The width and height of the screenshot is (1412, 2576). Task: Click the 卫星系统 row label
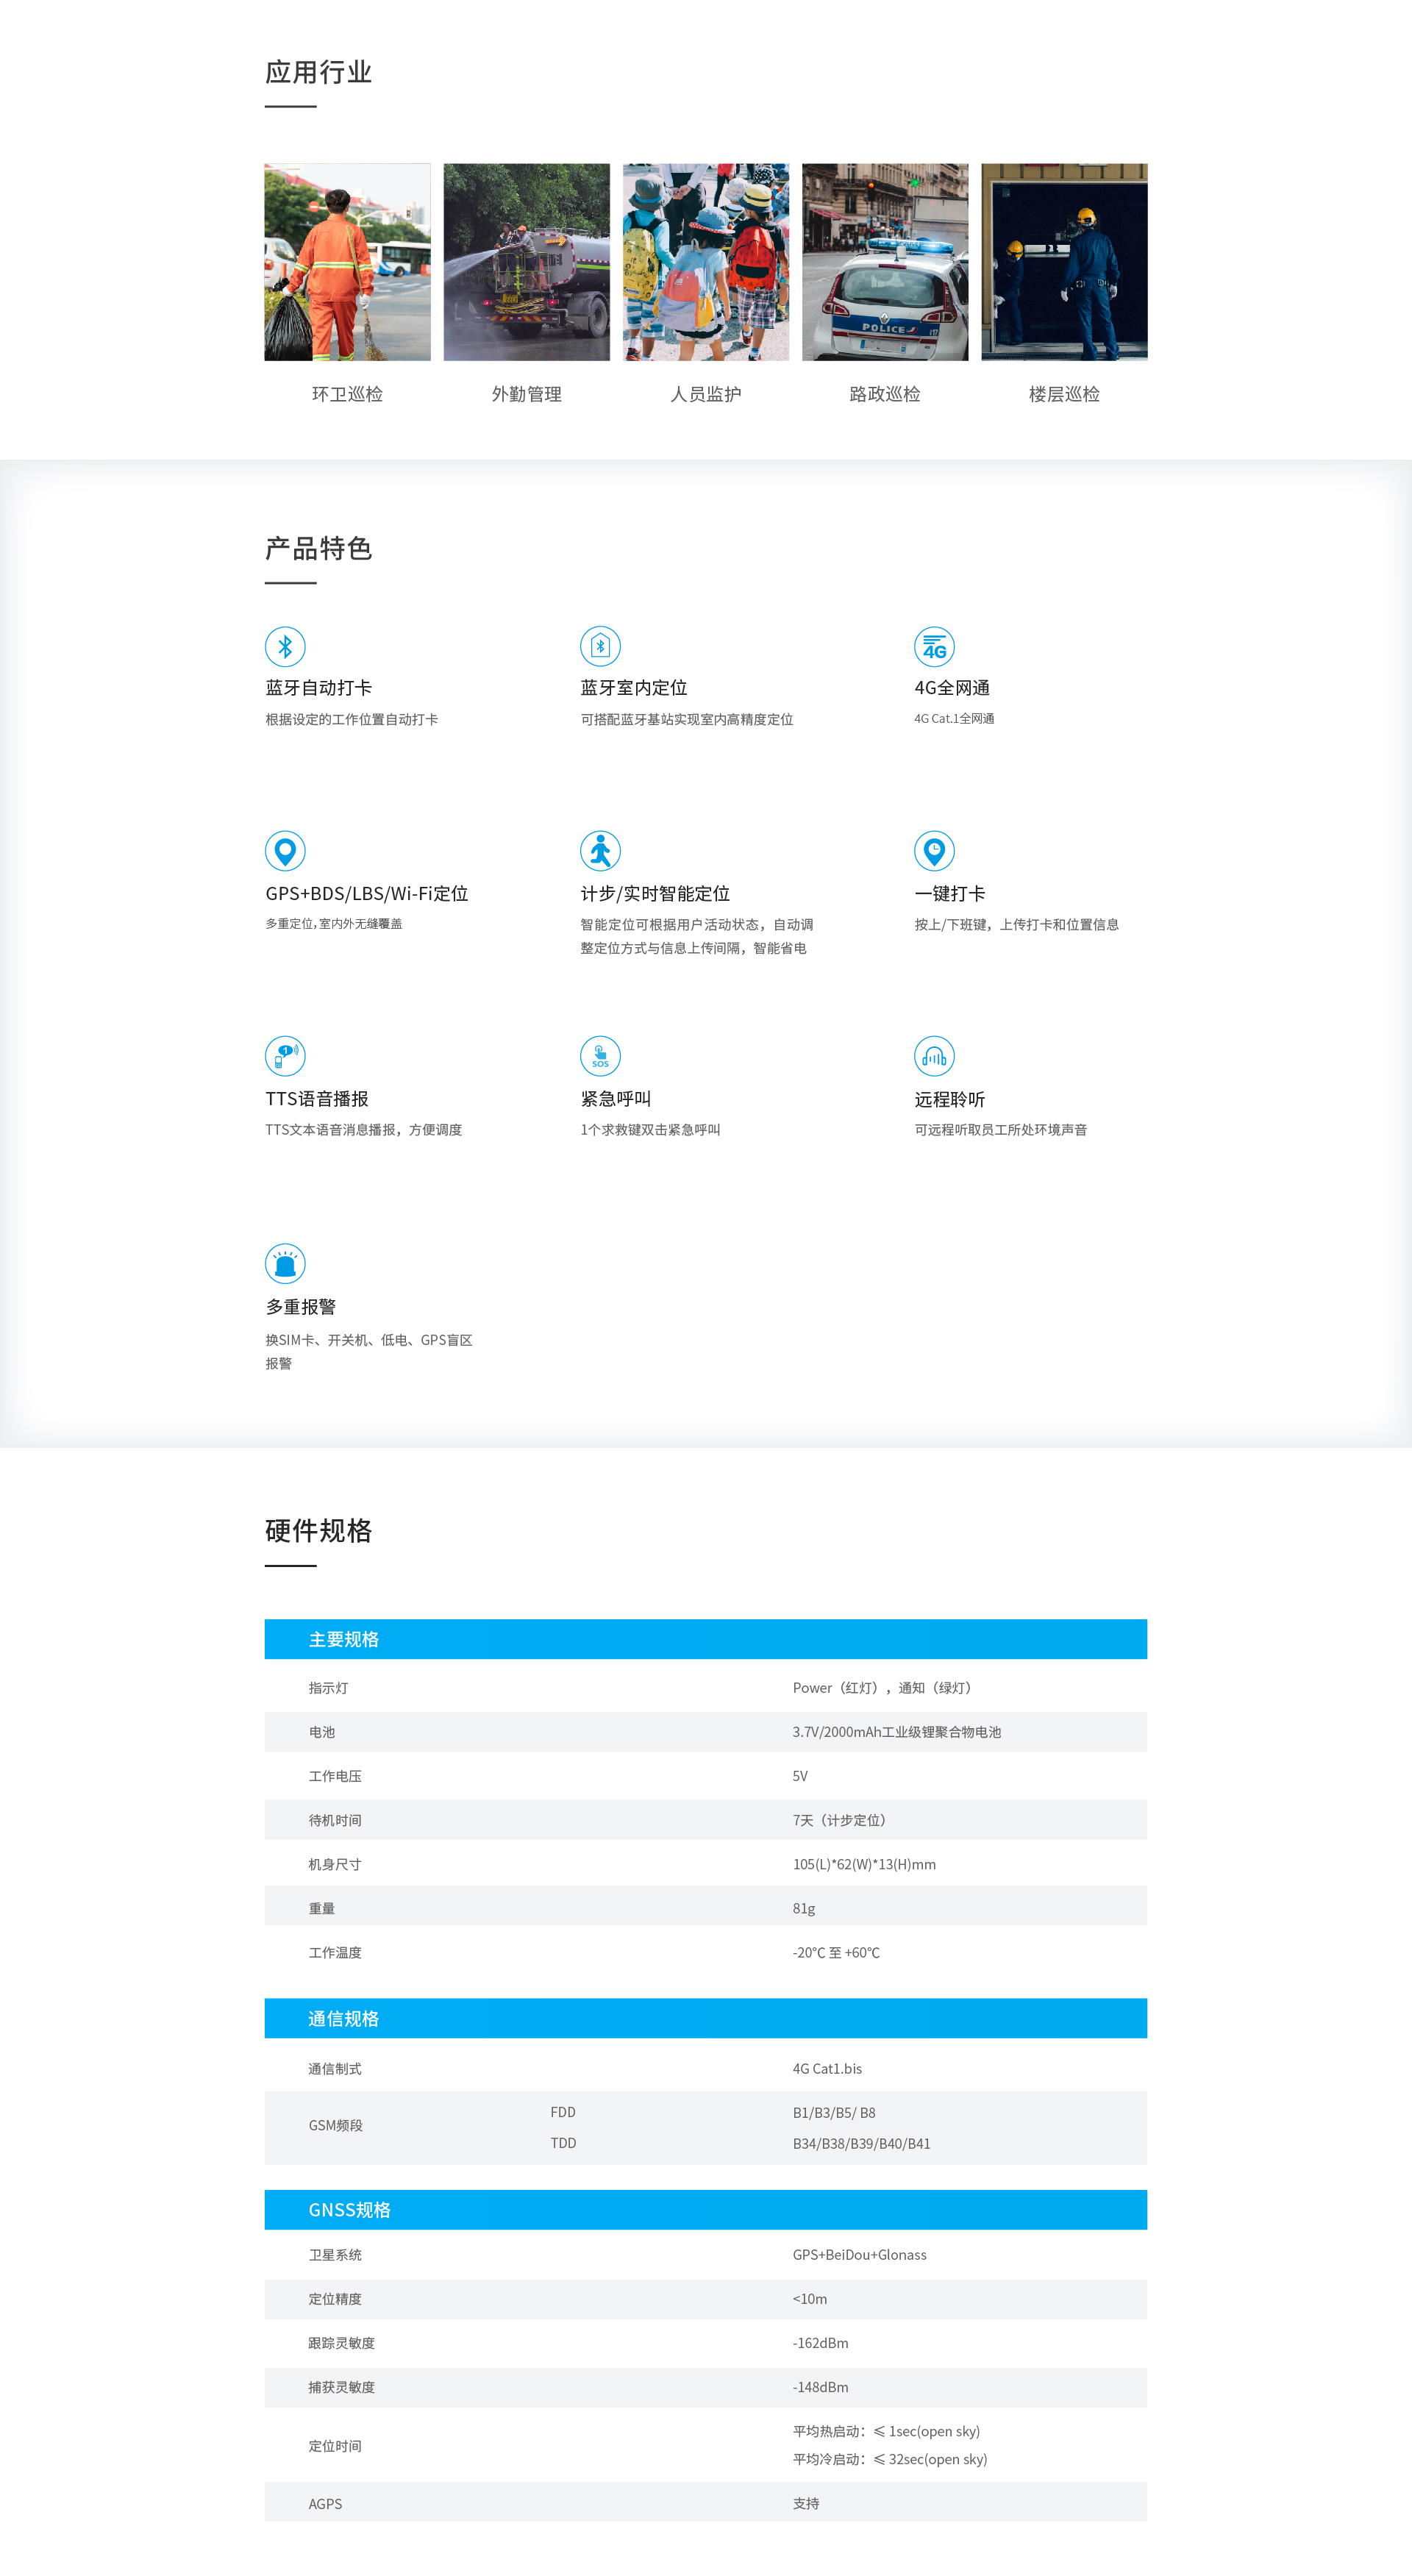point(335,2255)
